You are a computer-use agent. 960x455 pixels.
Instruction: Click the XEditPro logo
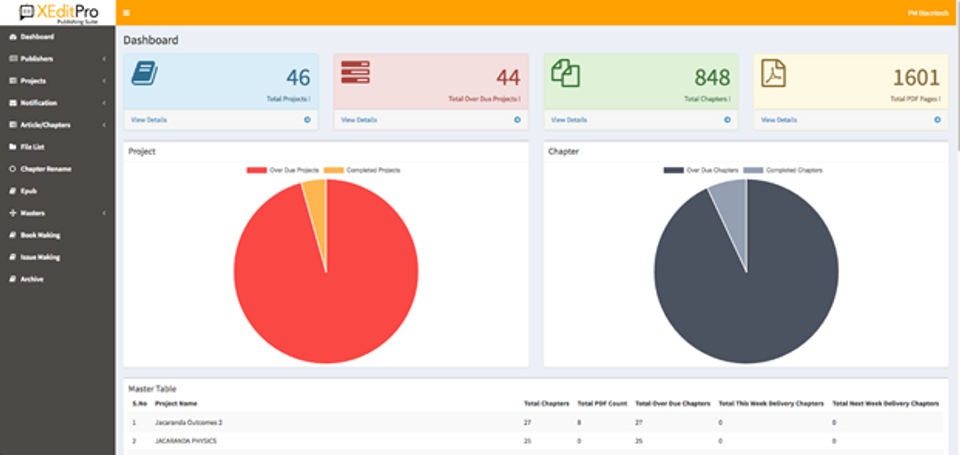tap(58, 12)
